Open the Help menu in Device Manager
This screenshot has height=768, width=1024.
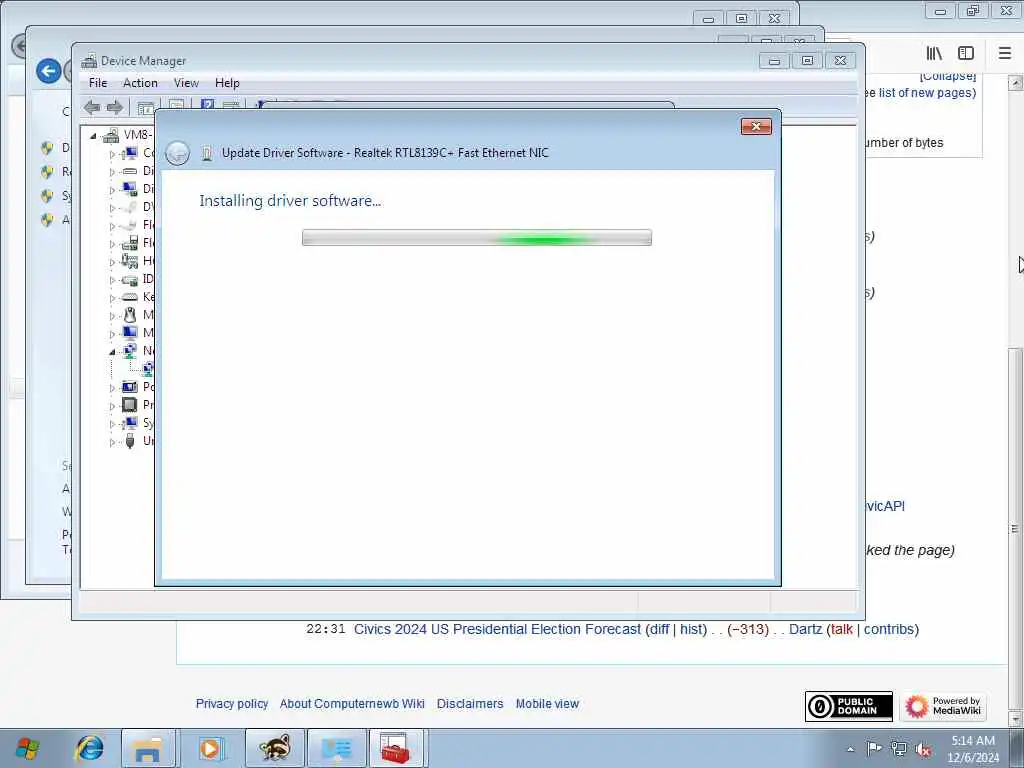coord(227,83)
